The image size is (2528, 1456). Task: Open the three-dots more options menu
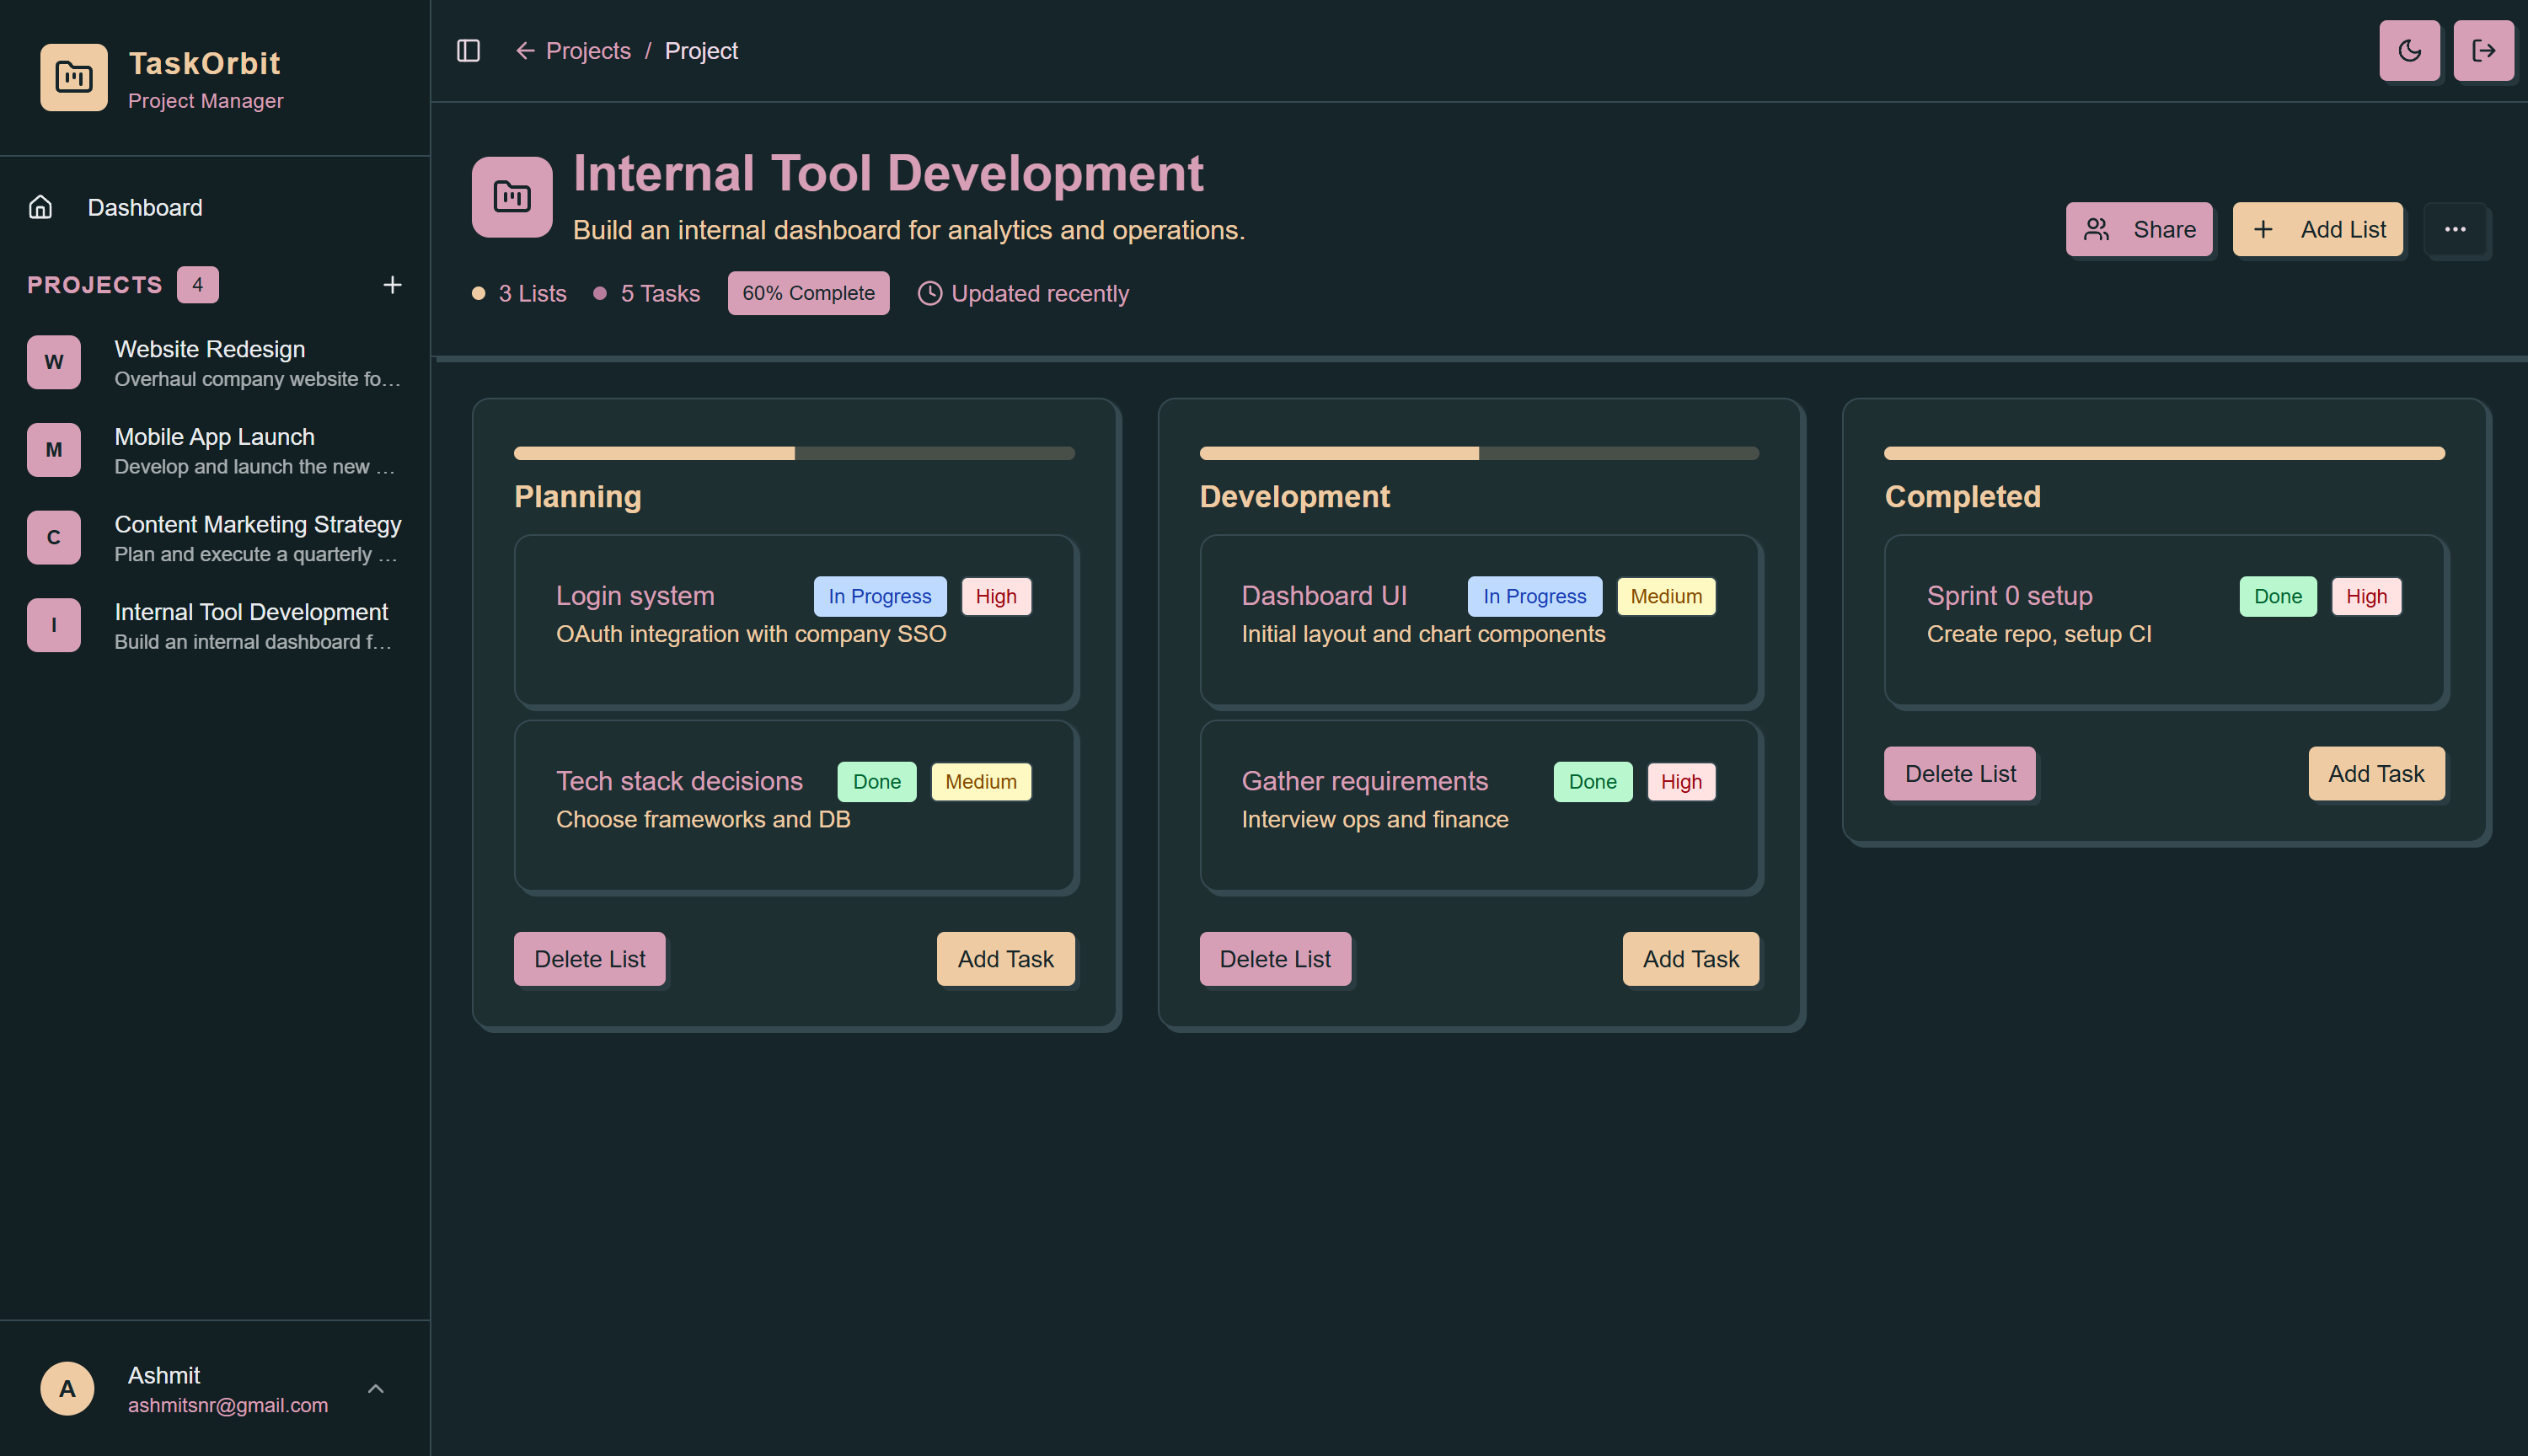coord(2455,229)
